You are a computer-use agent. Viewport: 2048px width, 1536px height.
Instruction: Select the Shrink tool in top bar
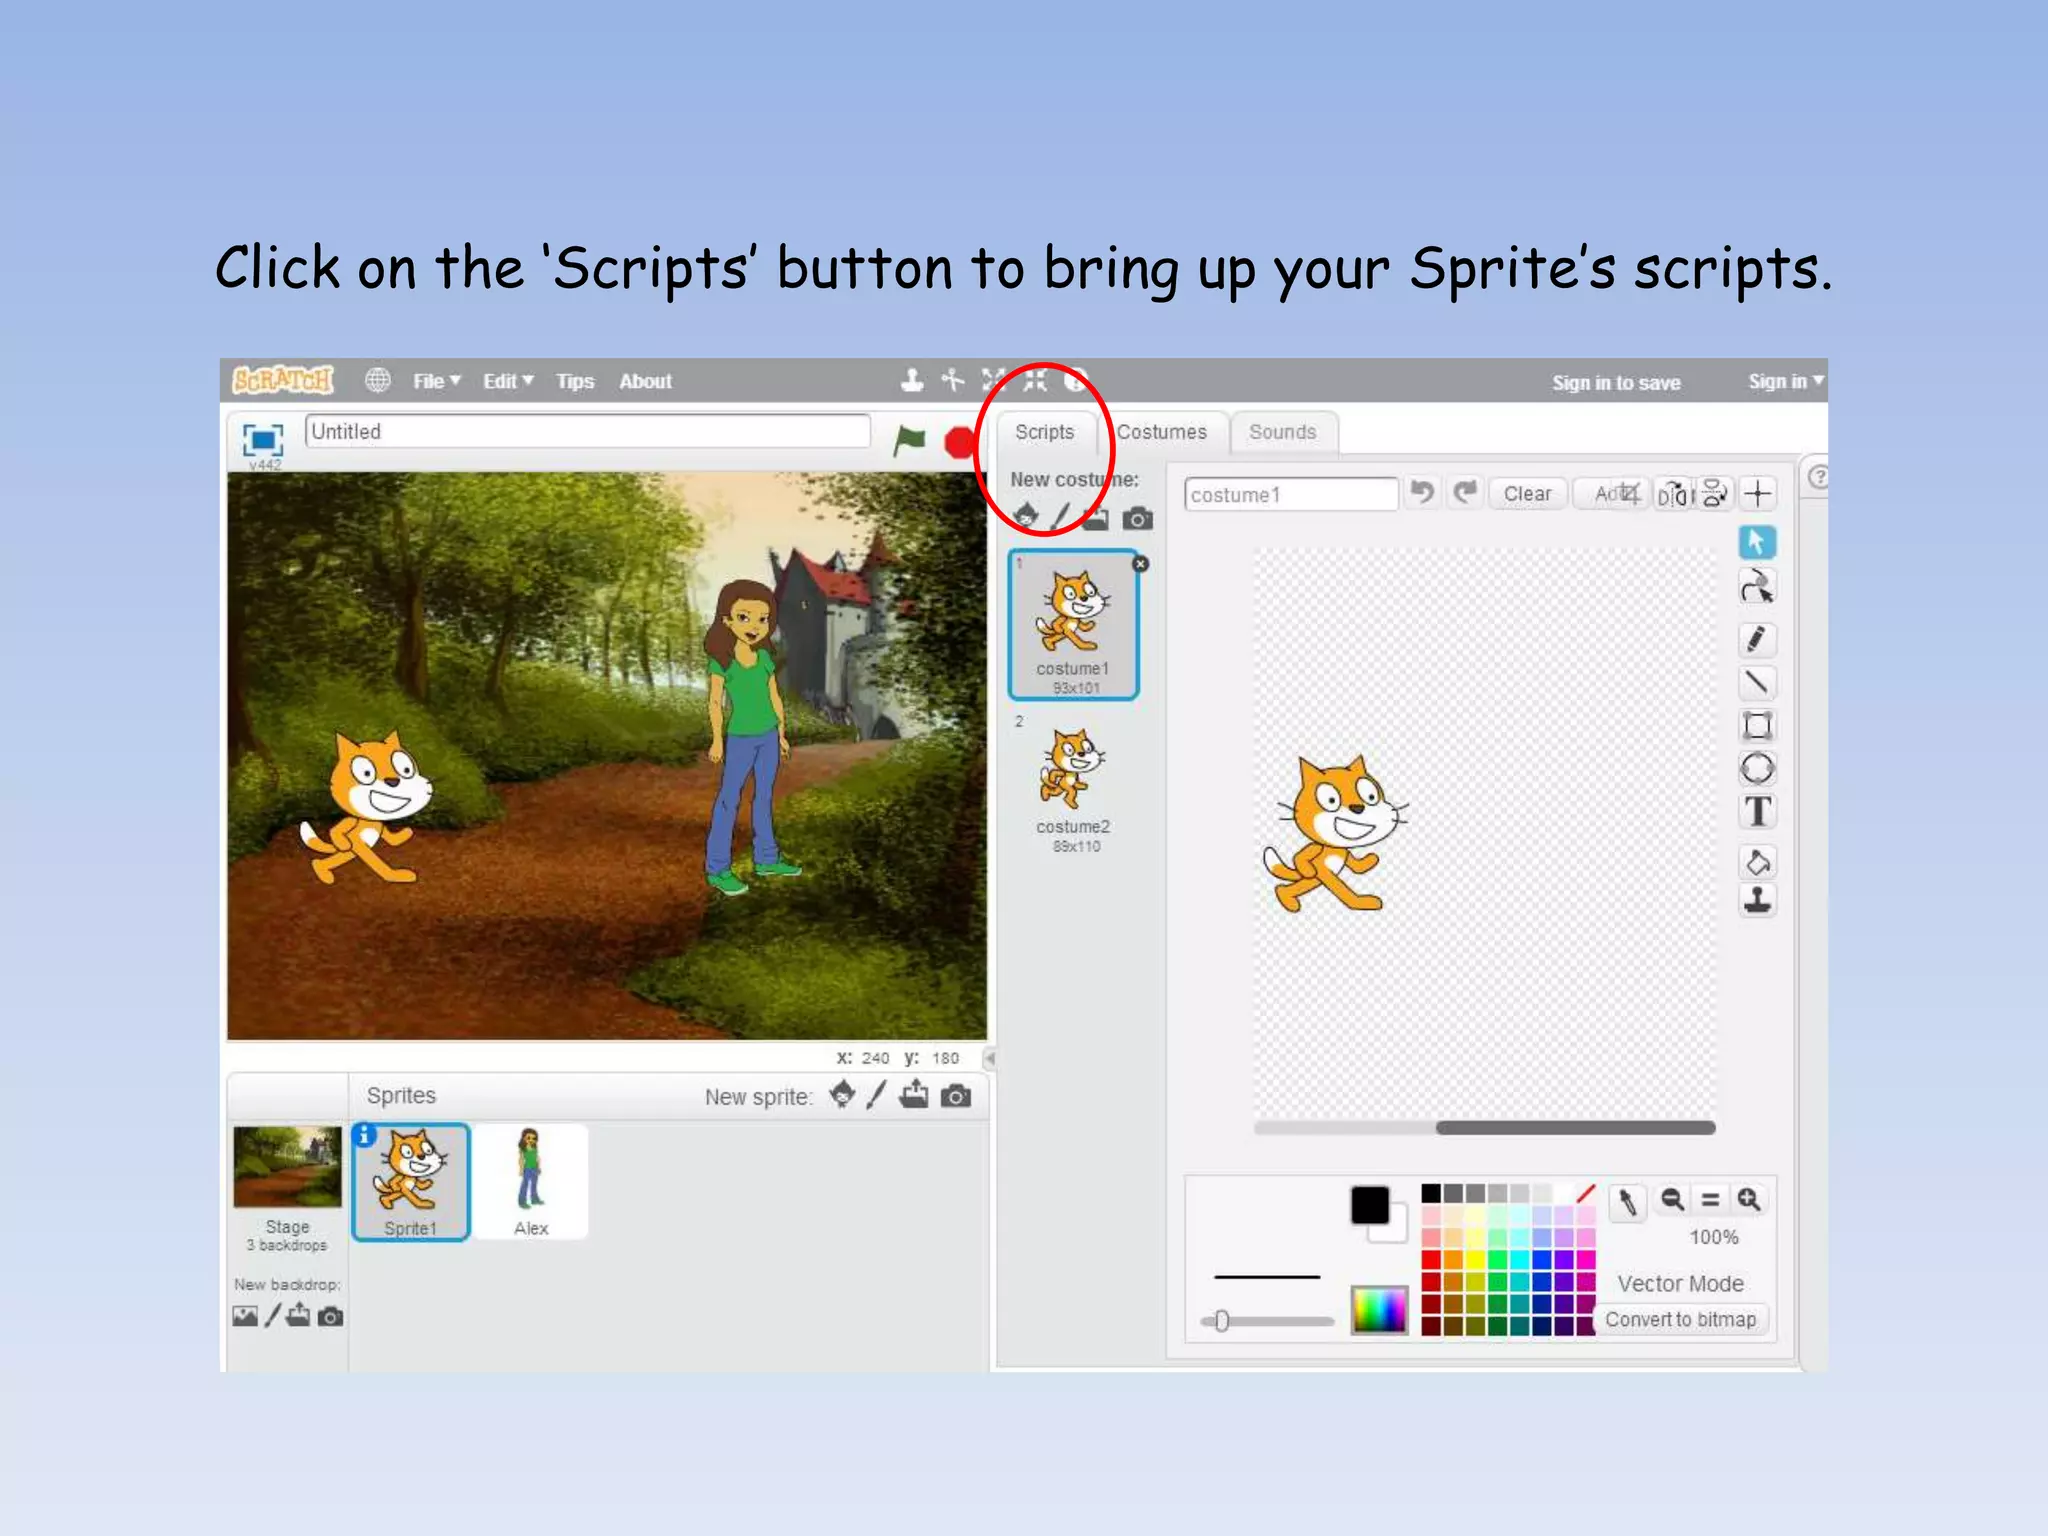tap(1035, 380)
